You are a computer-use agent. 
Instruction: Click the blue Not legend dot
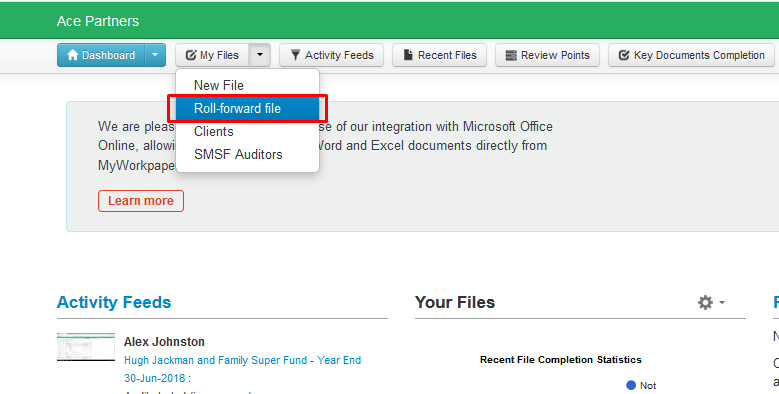click(631, 385)
